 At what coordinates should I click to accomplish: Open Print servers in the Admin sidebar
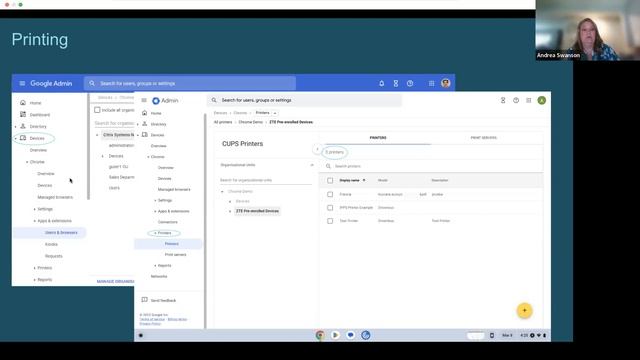pyautogui.click(x=176, y=254)
